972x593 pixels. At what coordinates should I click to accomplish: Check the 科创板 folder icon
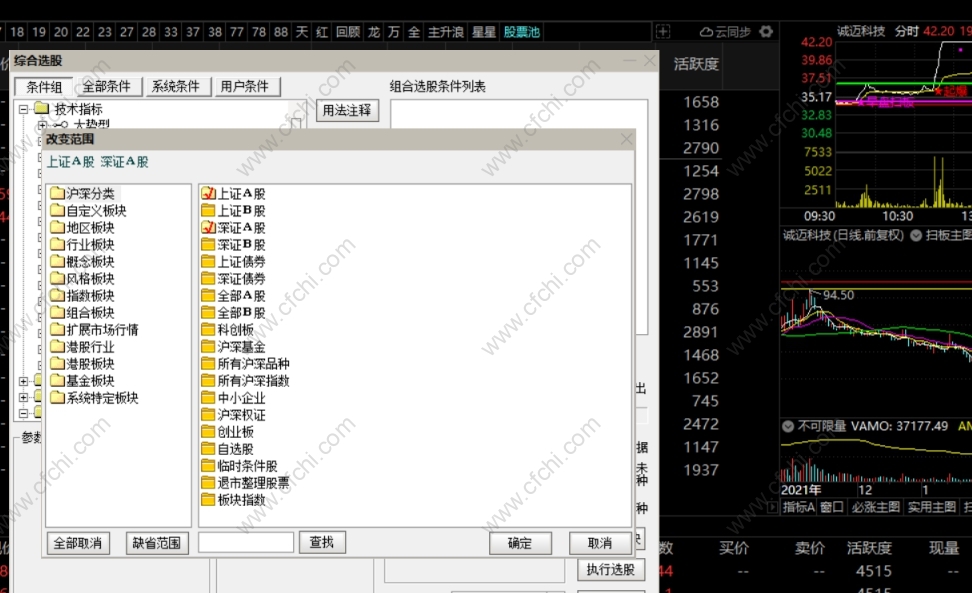pyautogui.click(x=208, y=330)
